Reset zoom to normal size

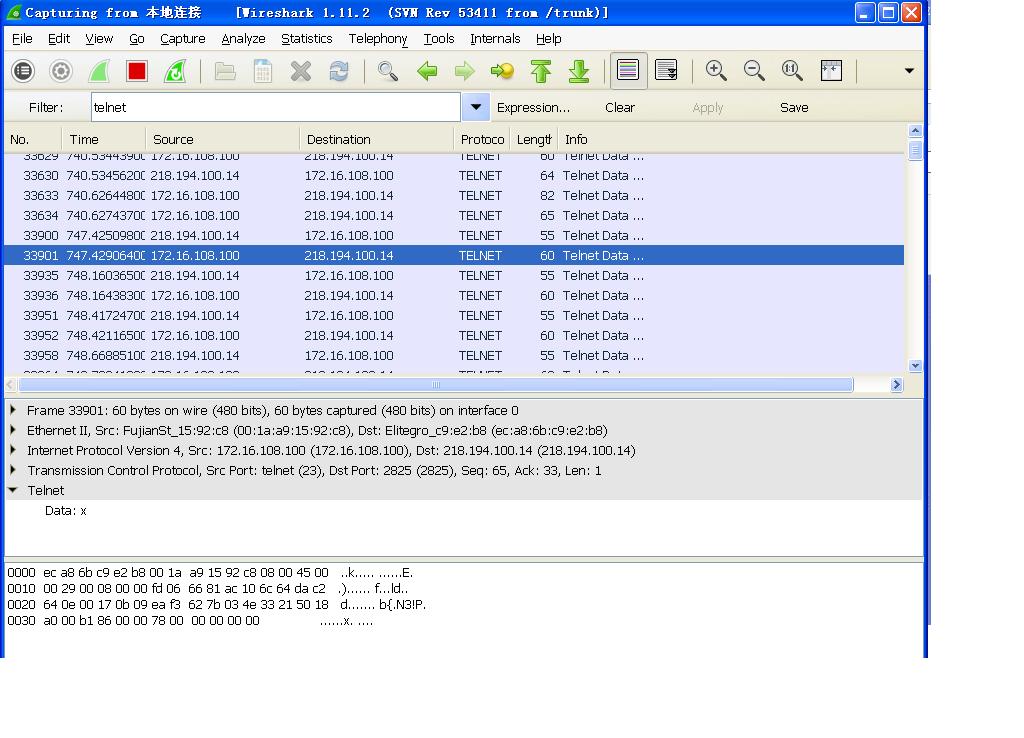[x=792, y=71]
